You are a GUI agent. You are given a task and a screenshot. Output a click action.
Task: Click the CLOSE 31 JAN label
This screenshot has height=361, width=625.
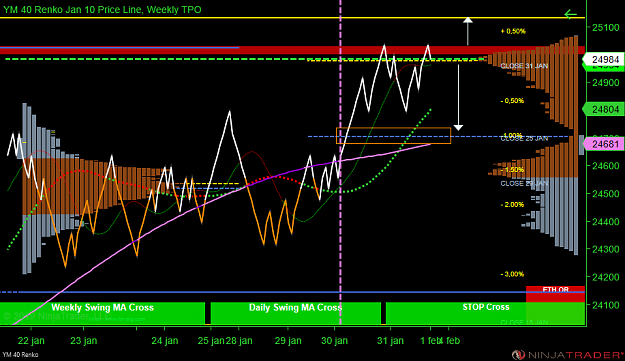click(524, 66)
